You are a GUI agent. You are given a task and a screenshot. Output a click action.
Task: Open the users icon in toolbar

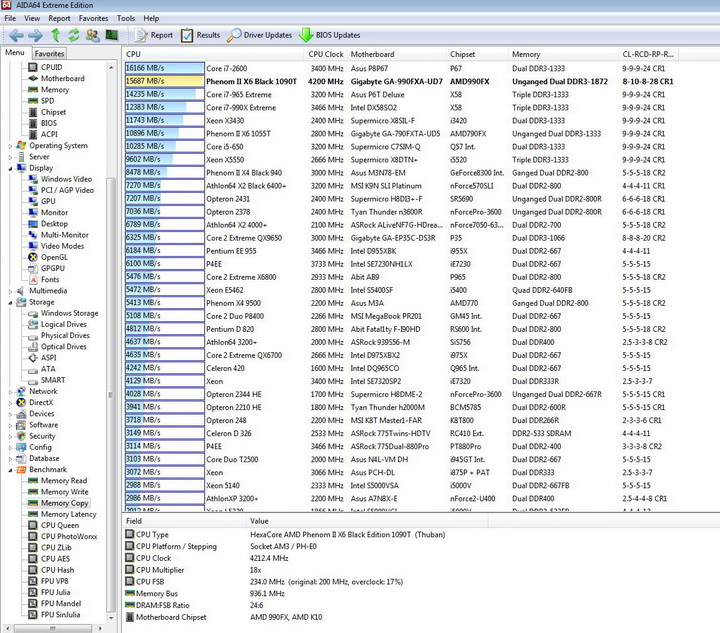point(92,35)
